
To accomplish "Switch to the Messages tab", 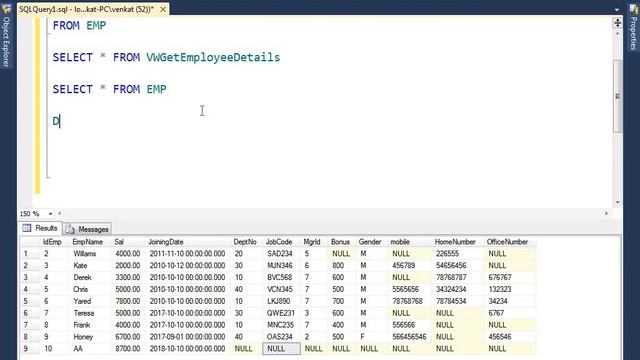I will point(87,229).
